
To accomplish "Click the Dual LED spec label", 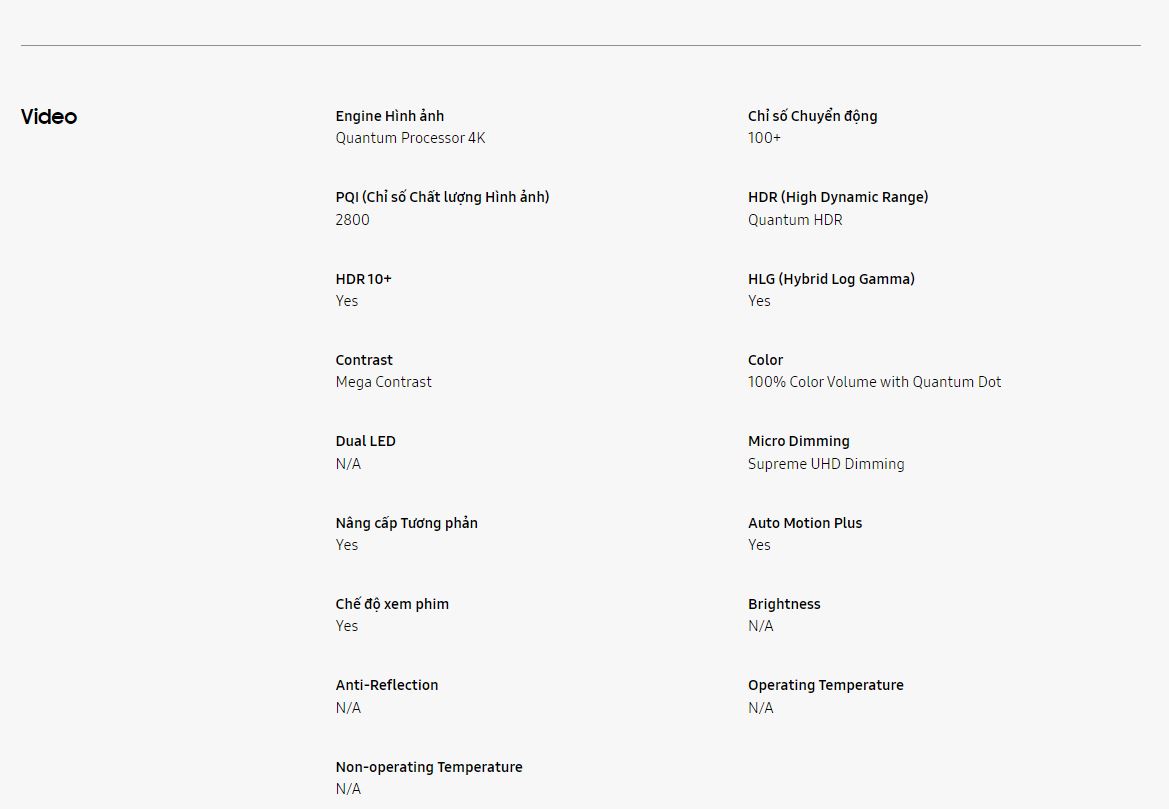I will (x=366, y=441).
